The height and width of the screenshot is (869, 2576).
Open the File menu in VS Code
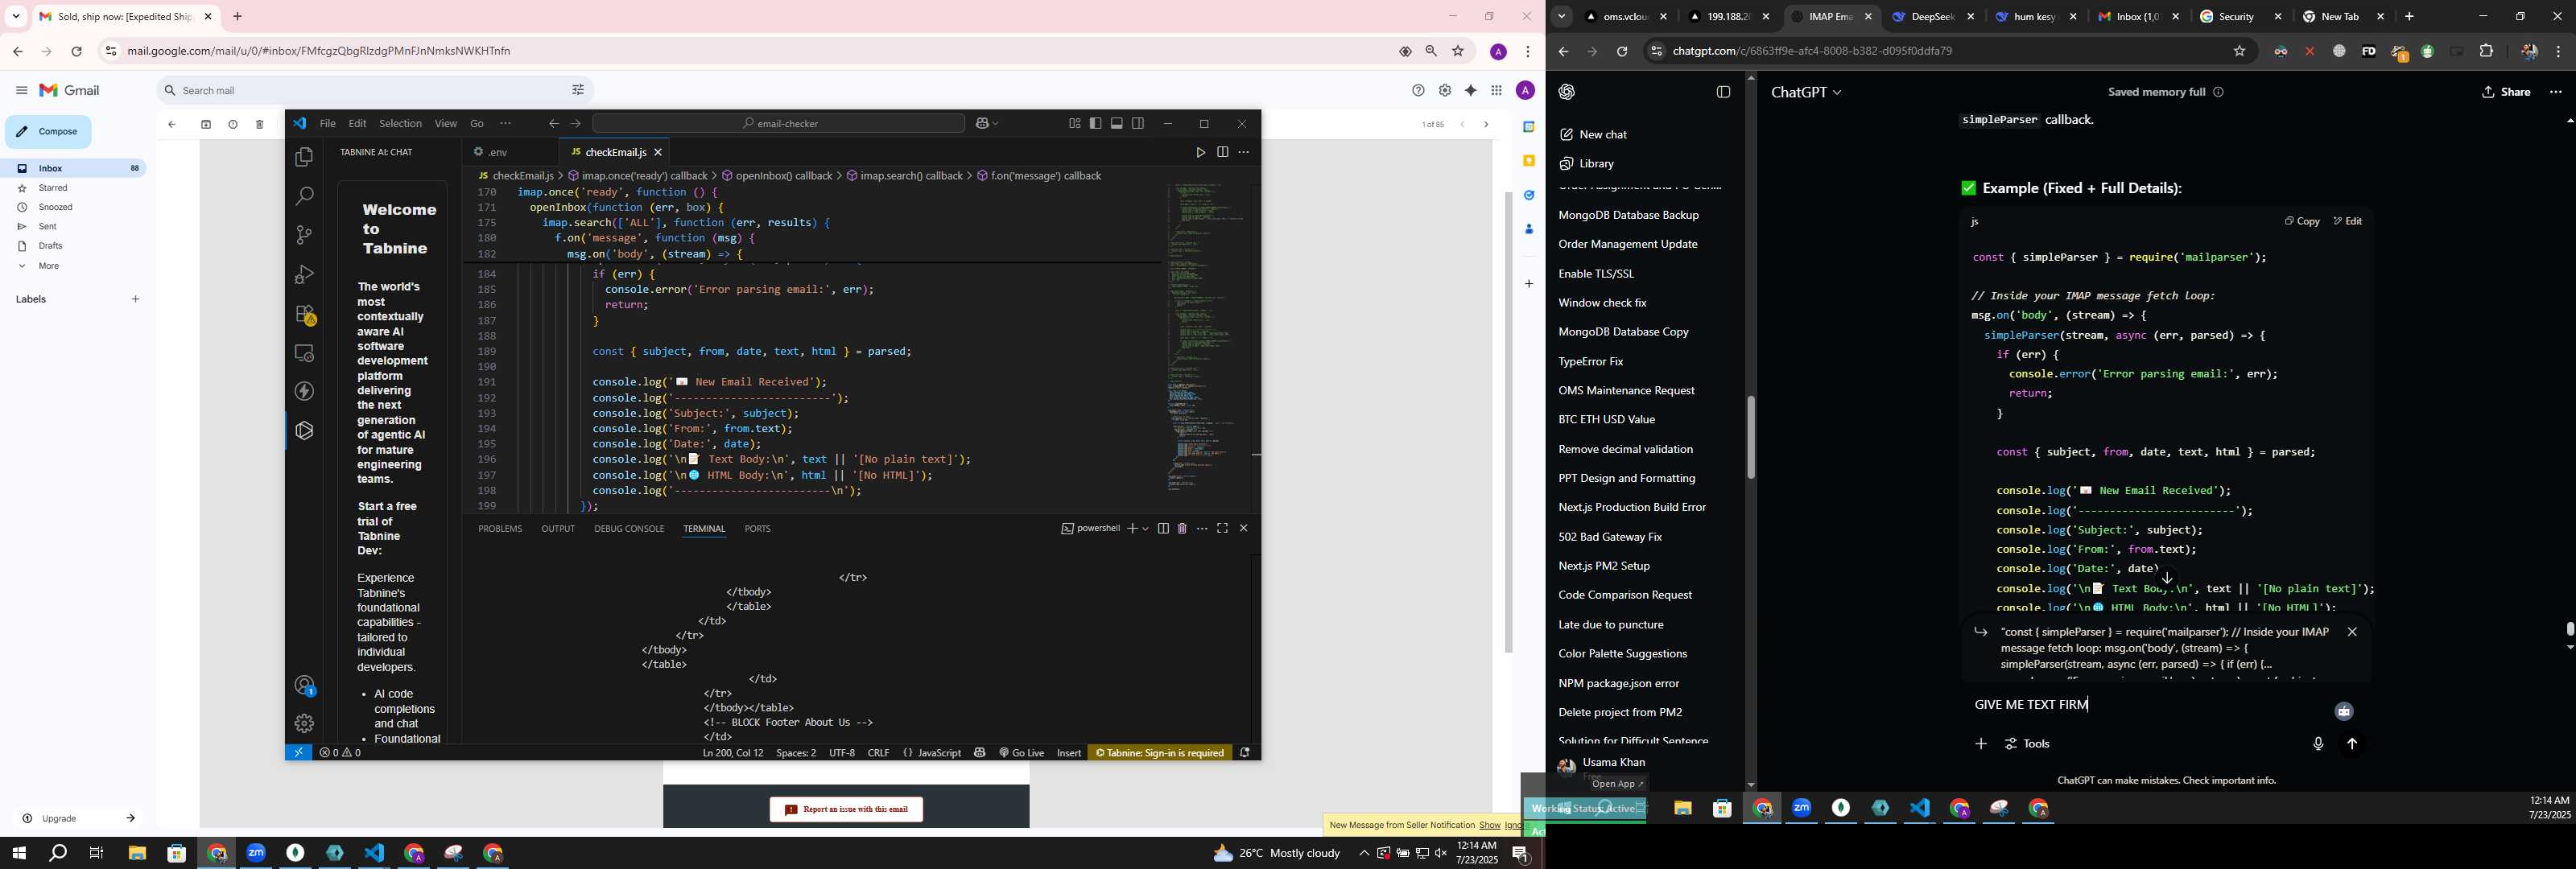328,124
